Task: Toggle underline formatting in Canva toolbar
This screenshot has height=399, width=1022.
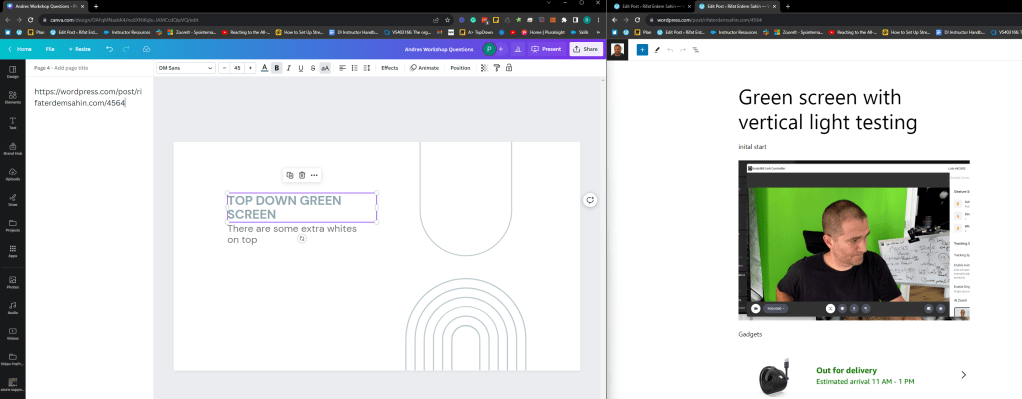Action: 300,68
